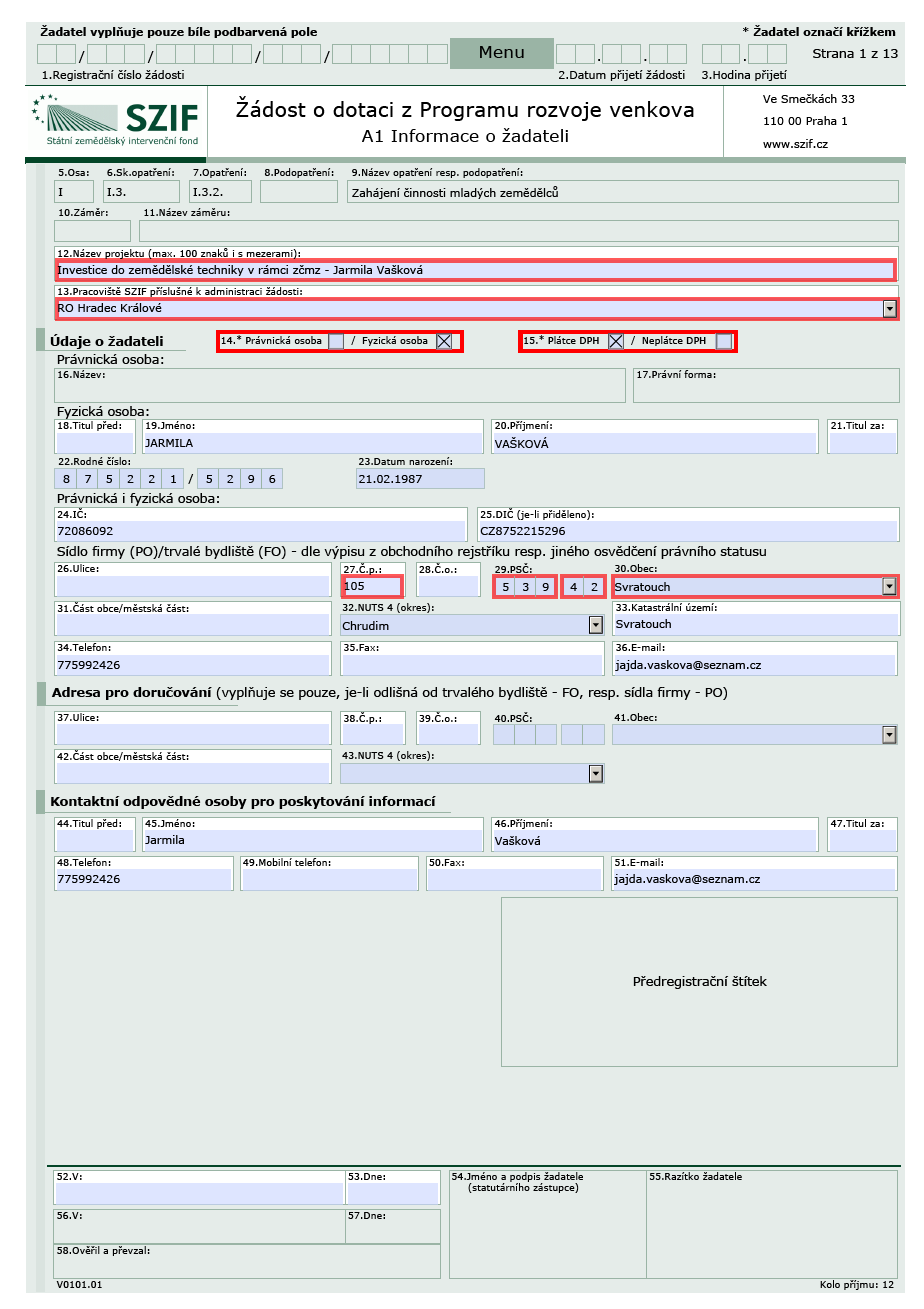Screen dimensions: 924x1309
Task: Select the field 38 Č.p.
Action: click(373, 734)
